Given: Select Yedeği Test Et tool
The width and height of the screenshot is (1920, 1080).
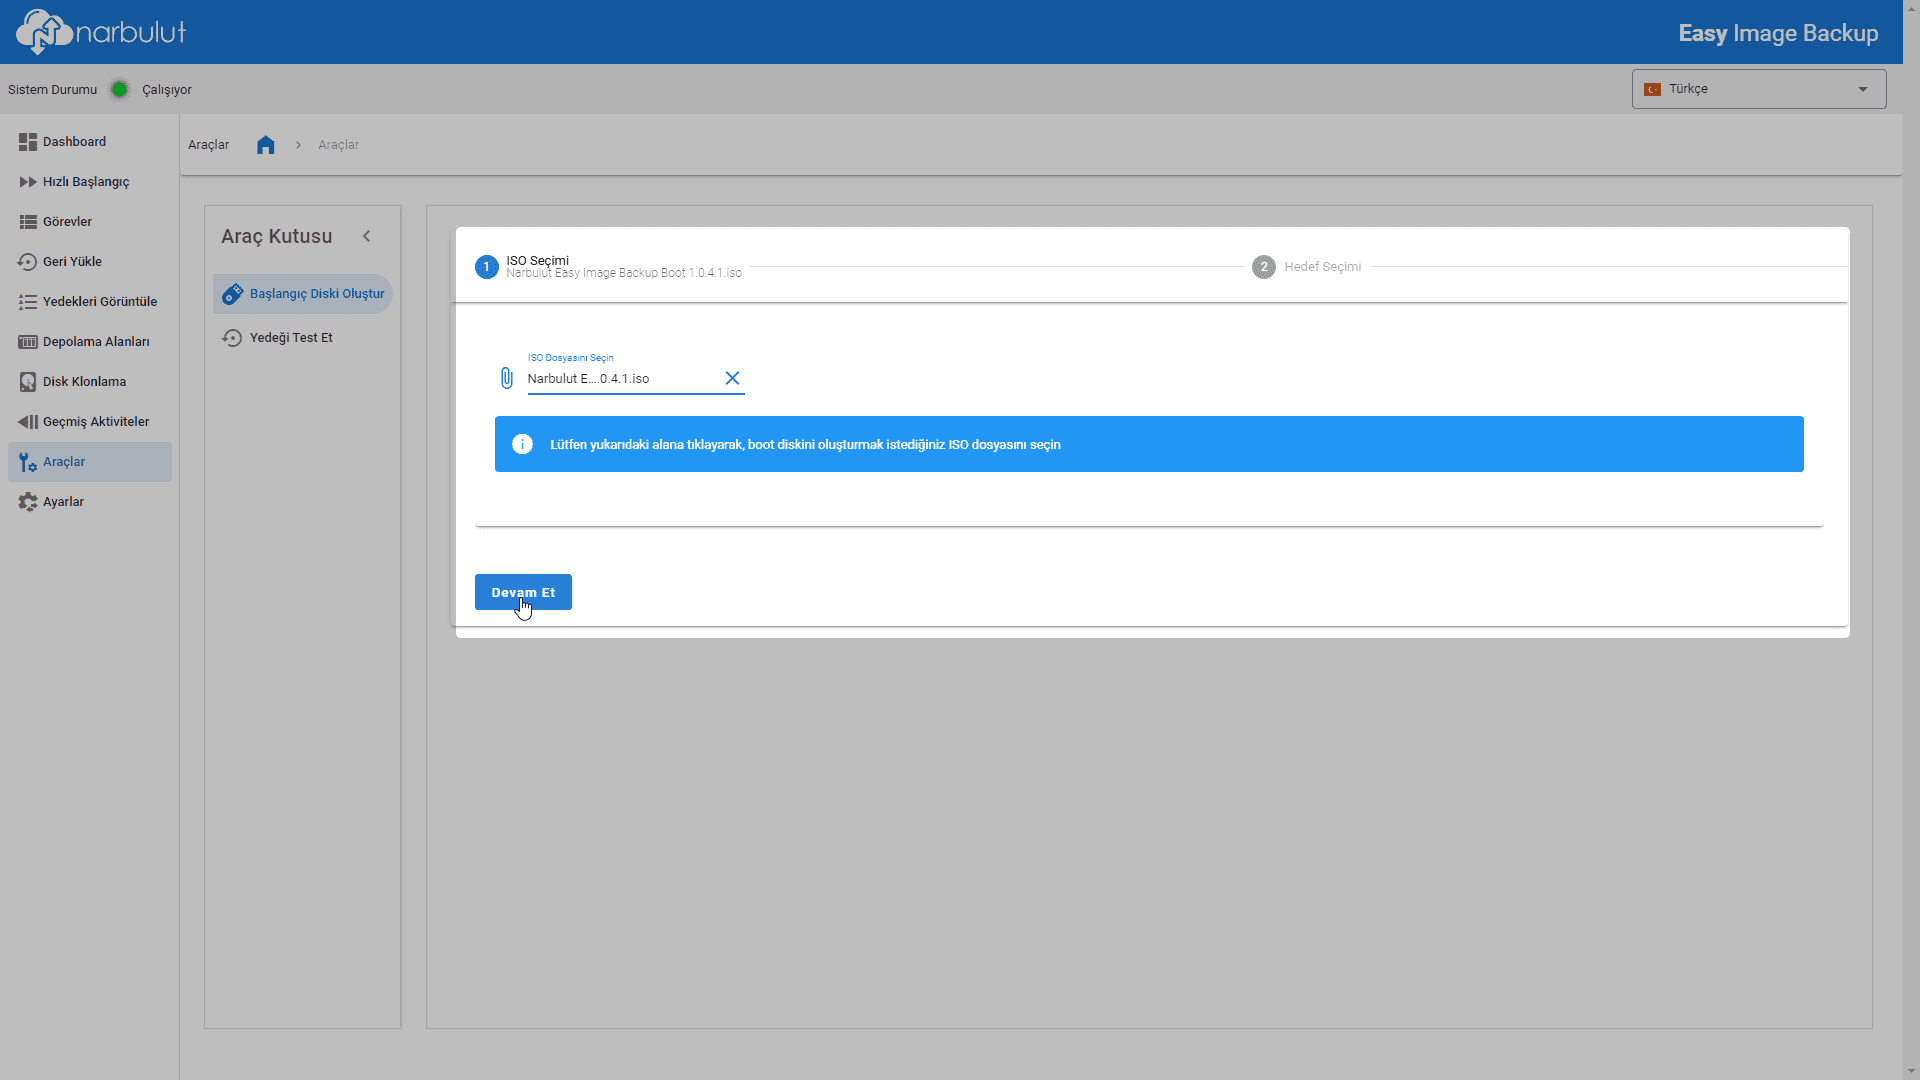Looking at the screenshot, I should tap(303, 338).
